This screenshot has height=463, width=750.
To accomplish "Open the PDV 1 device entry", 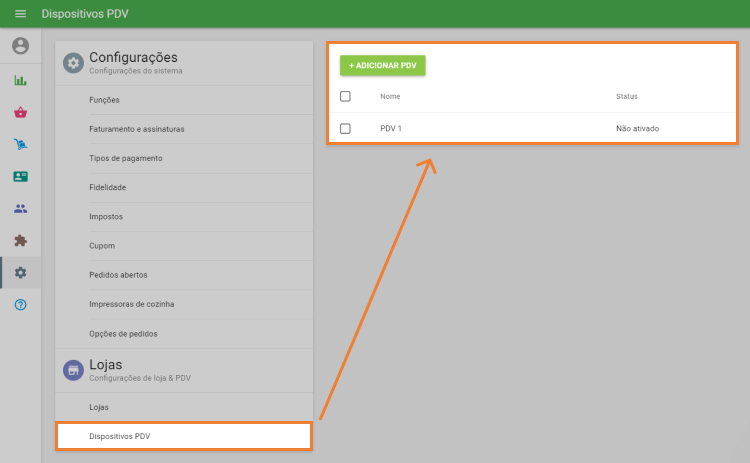I will [391, 128].
